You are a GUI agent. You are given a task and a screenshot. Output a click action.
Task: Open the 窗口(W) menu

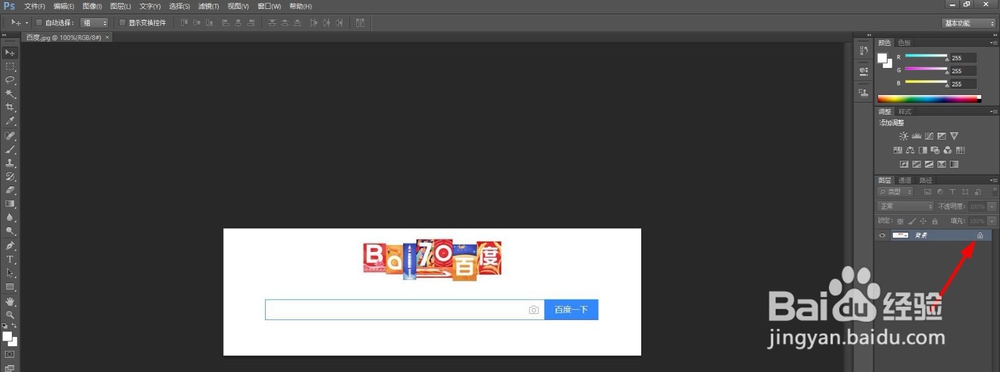(269, 6)
